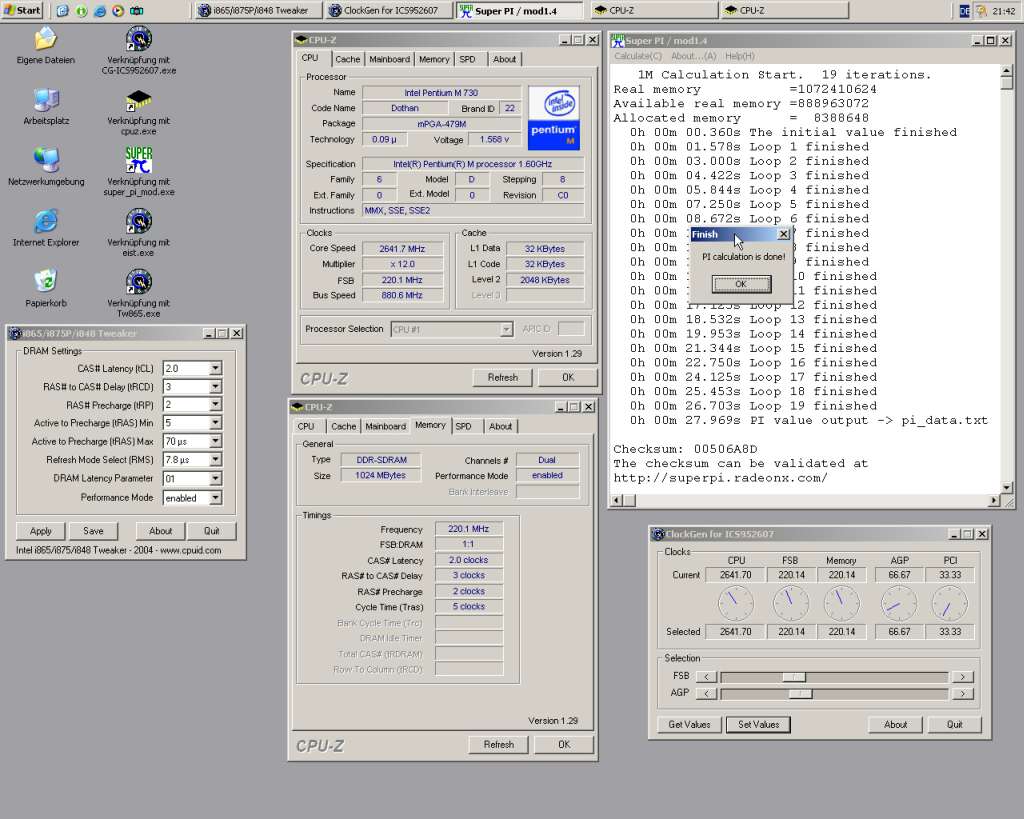Open the Netzwerkumgebung desktop icon
Viewport: 1024px width, 819px height.
(45, 161)
